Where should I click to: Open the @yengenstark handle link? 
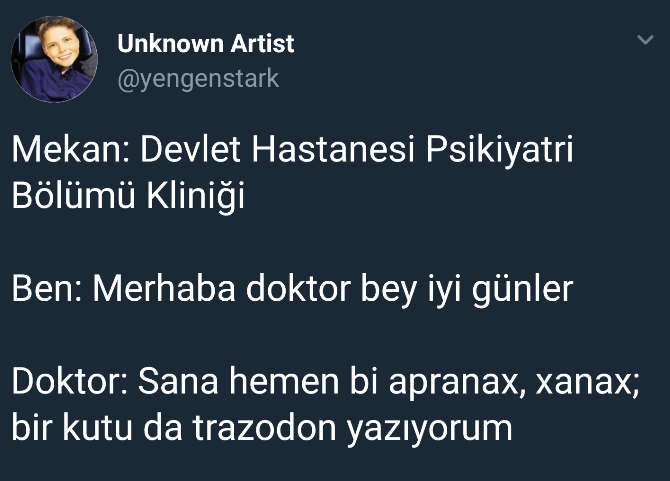click(198, 79)
